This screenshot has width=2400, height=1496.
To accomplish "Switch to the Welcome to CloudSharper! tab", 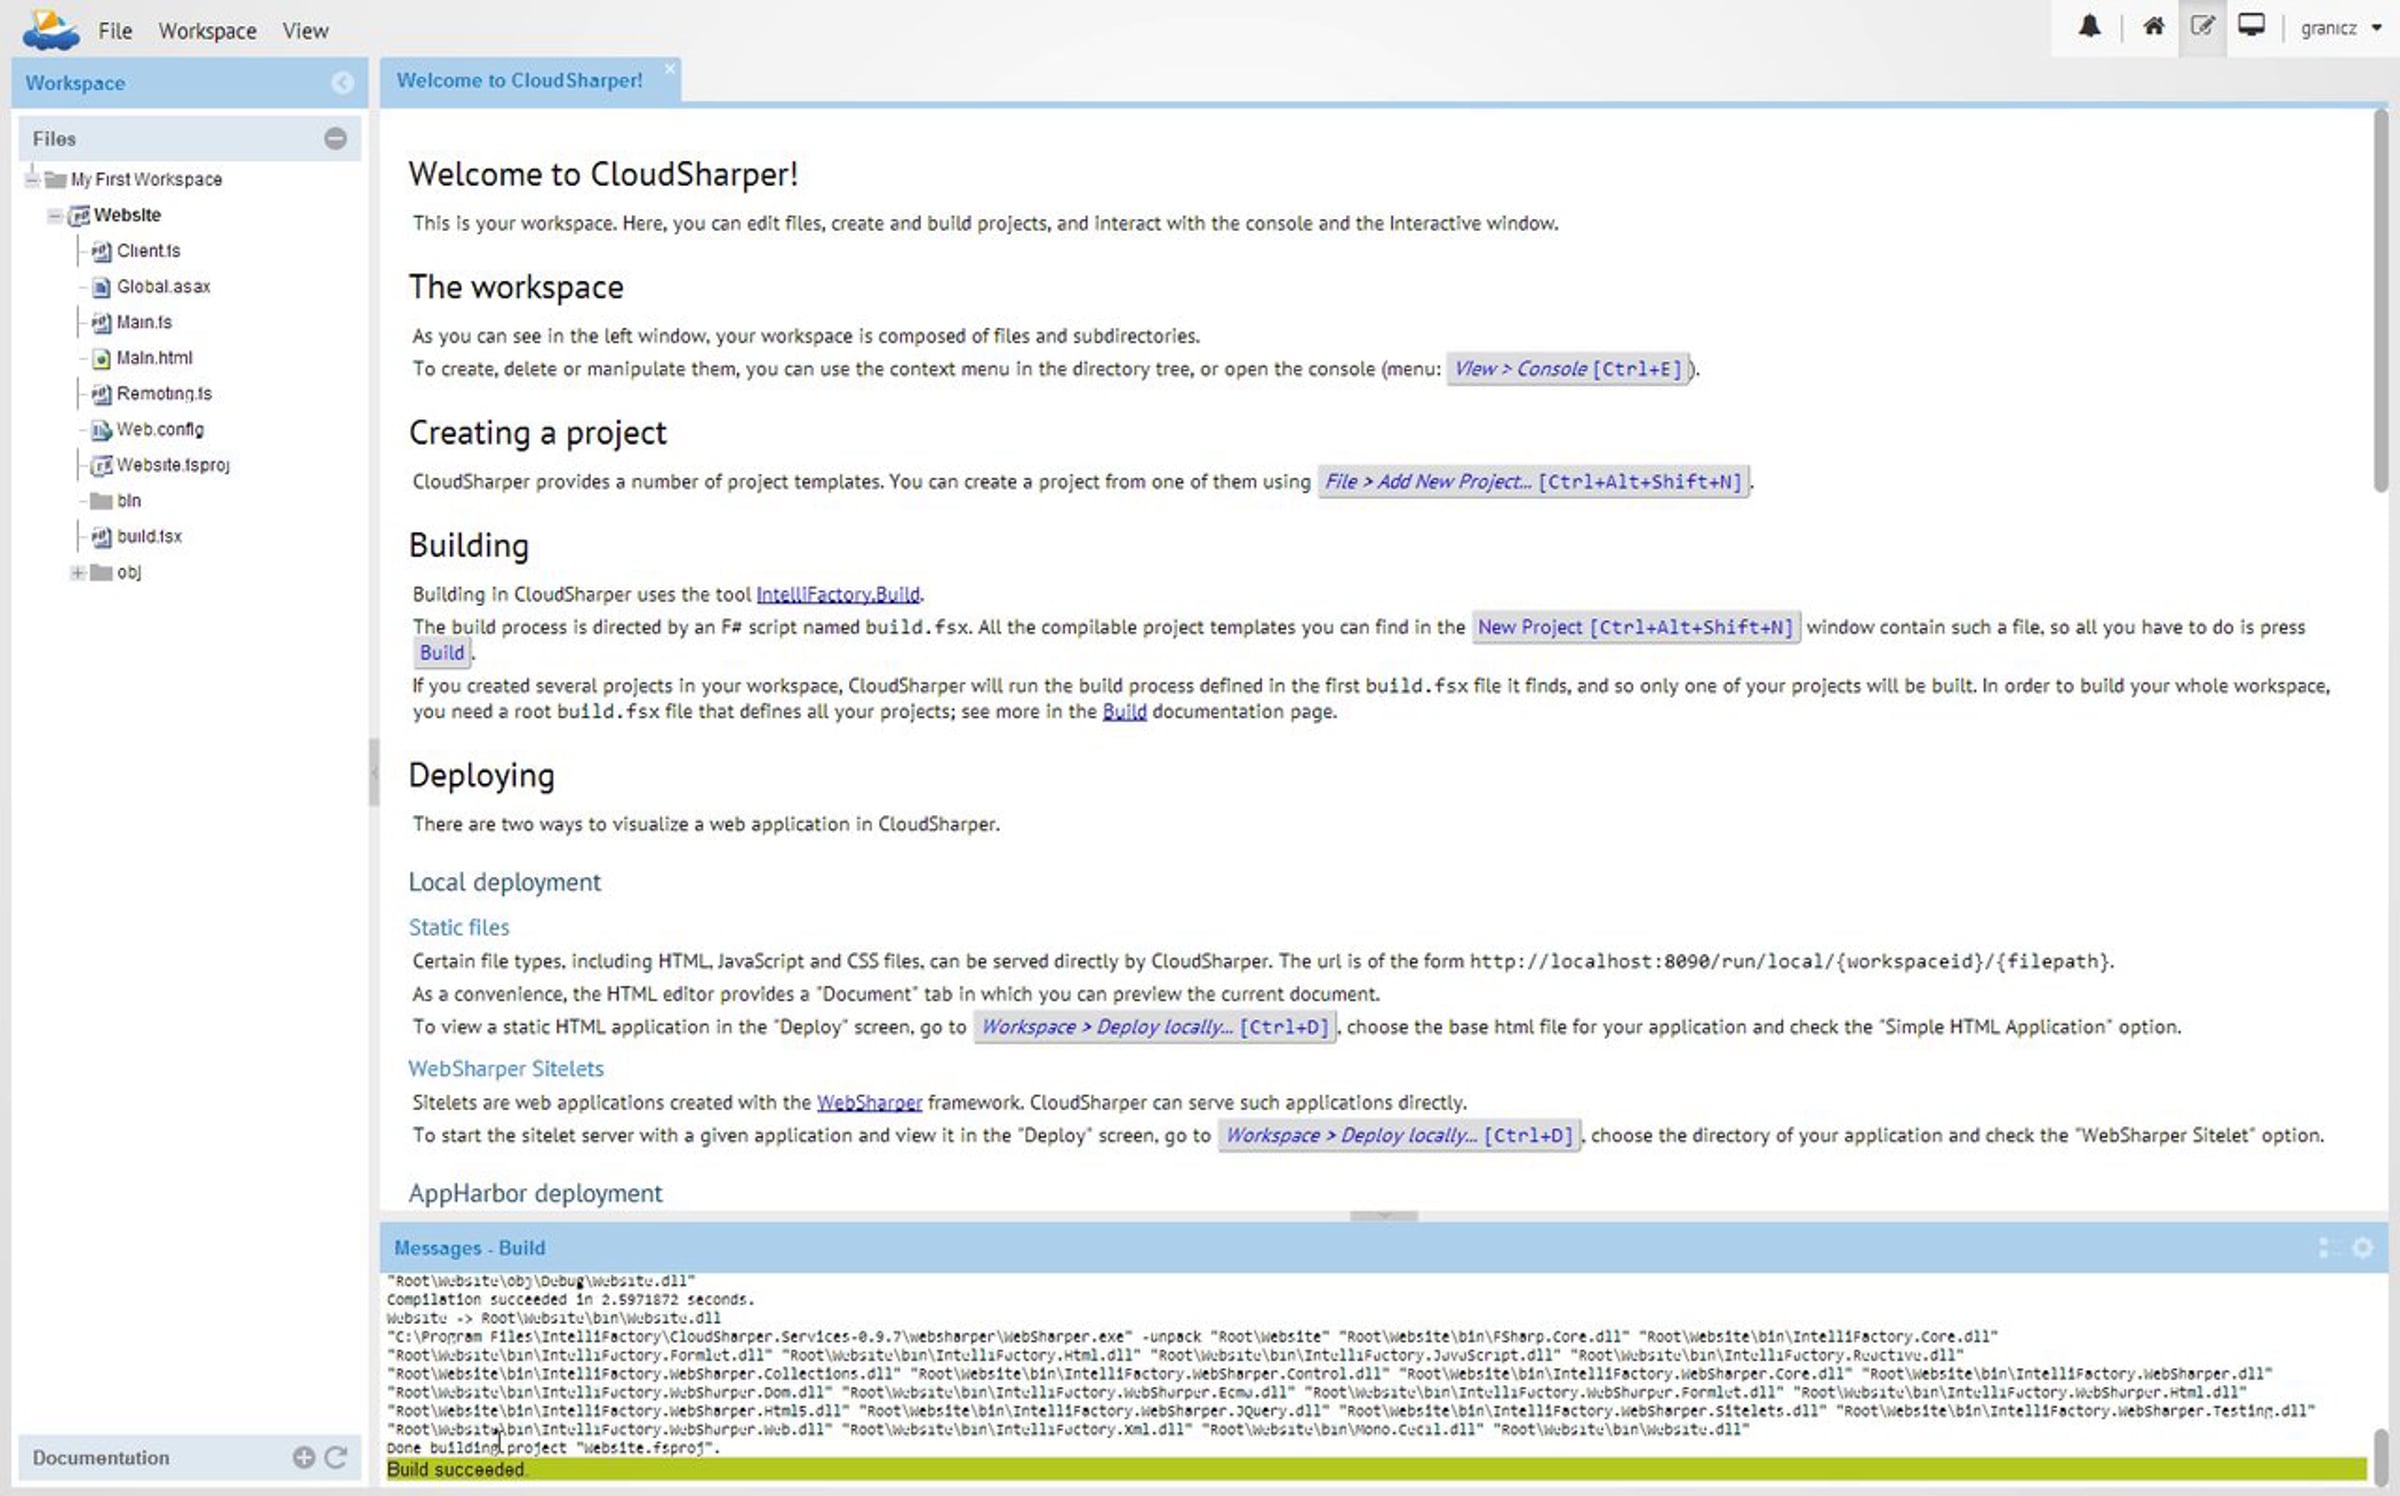I will point(519,80).
